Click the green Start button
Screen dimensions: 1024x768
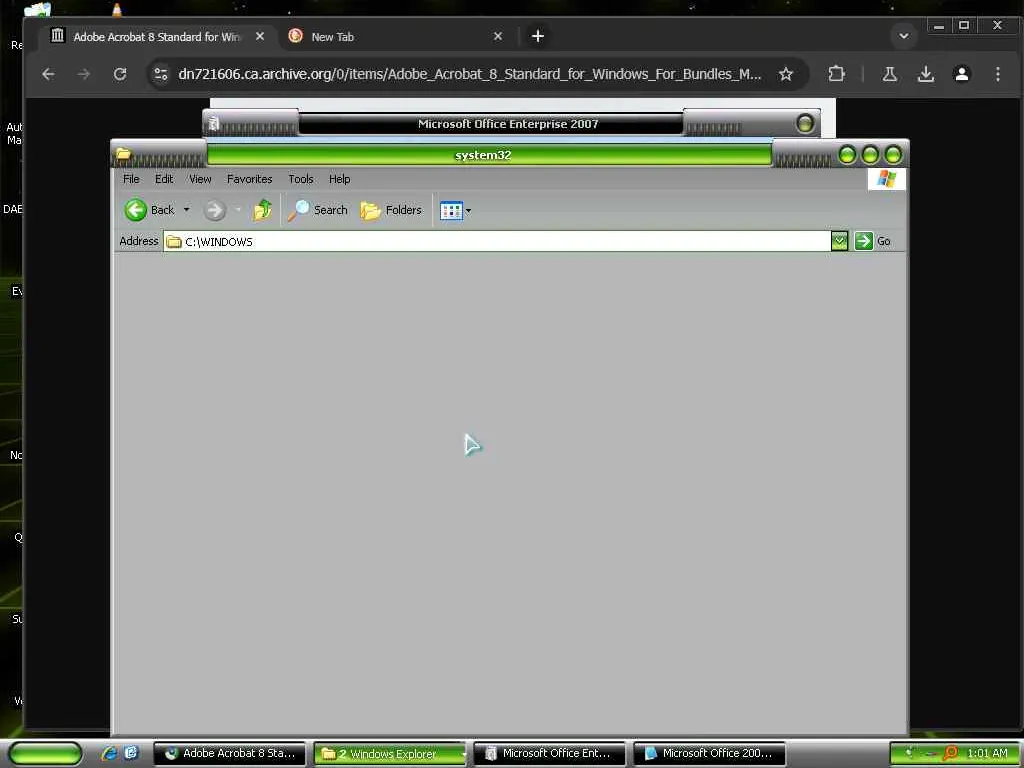[46, 754]
